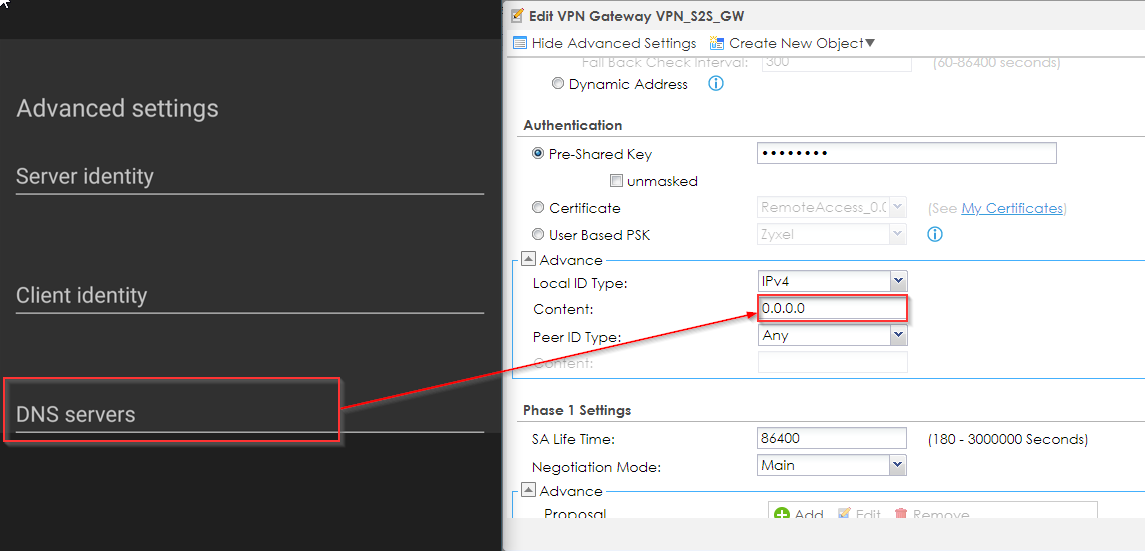Click the Hide Advanced Settings icon
Viewport: 1145px width, 551px height.
520,43
